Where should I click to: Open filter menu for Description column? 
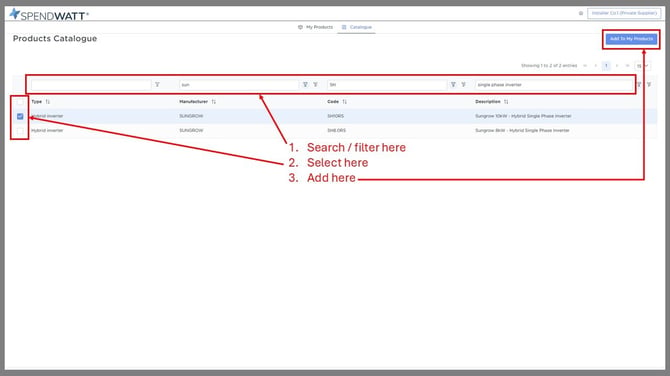[x=639, y=85]
